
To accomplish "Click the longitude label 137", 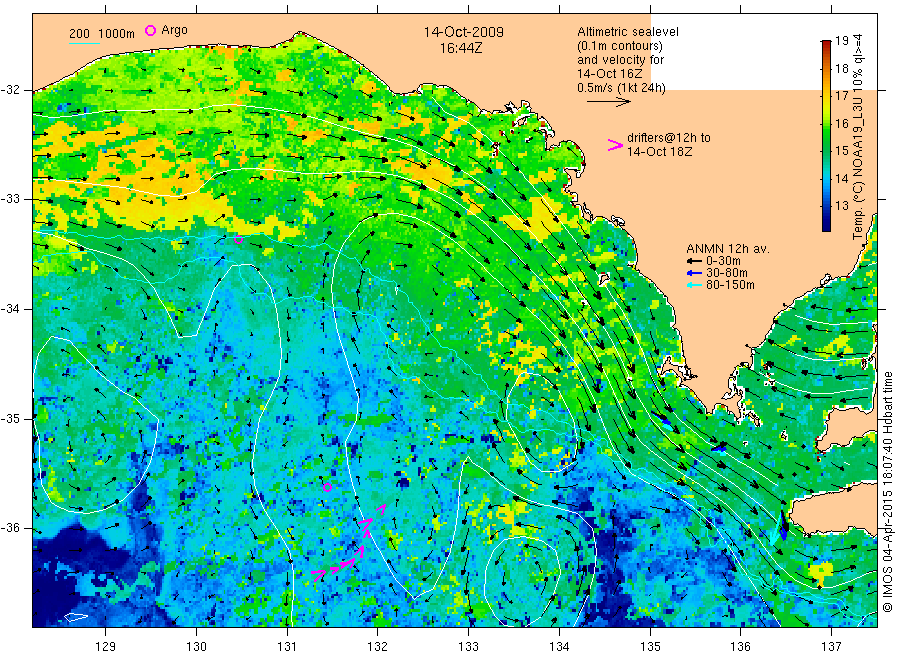I will tap(831, 647).
